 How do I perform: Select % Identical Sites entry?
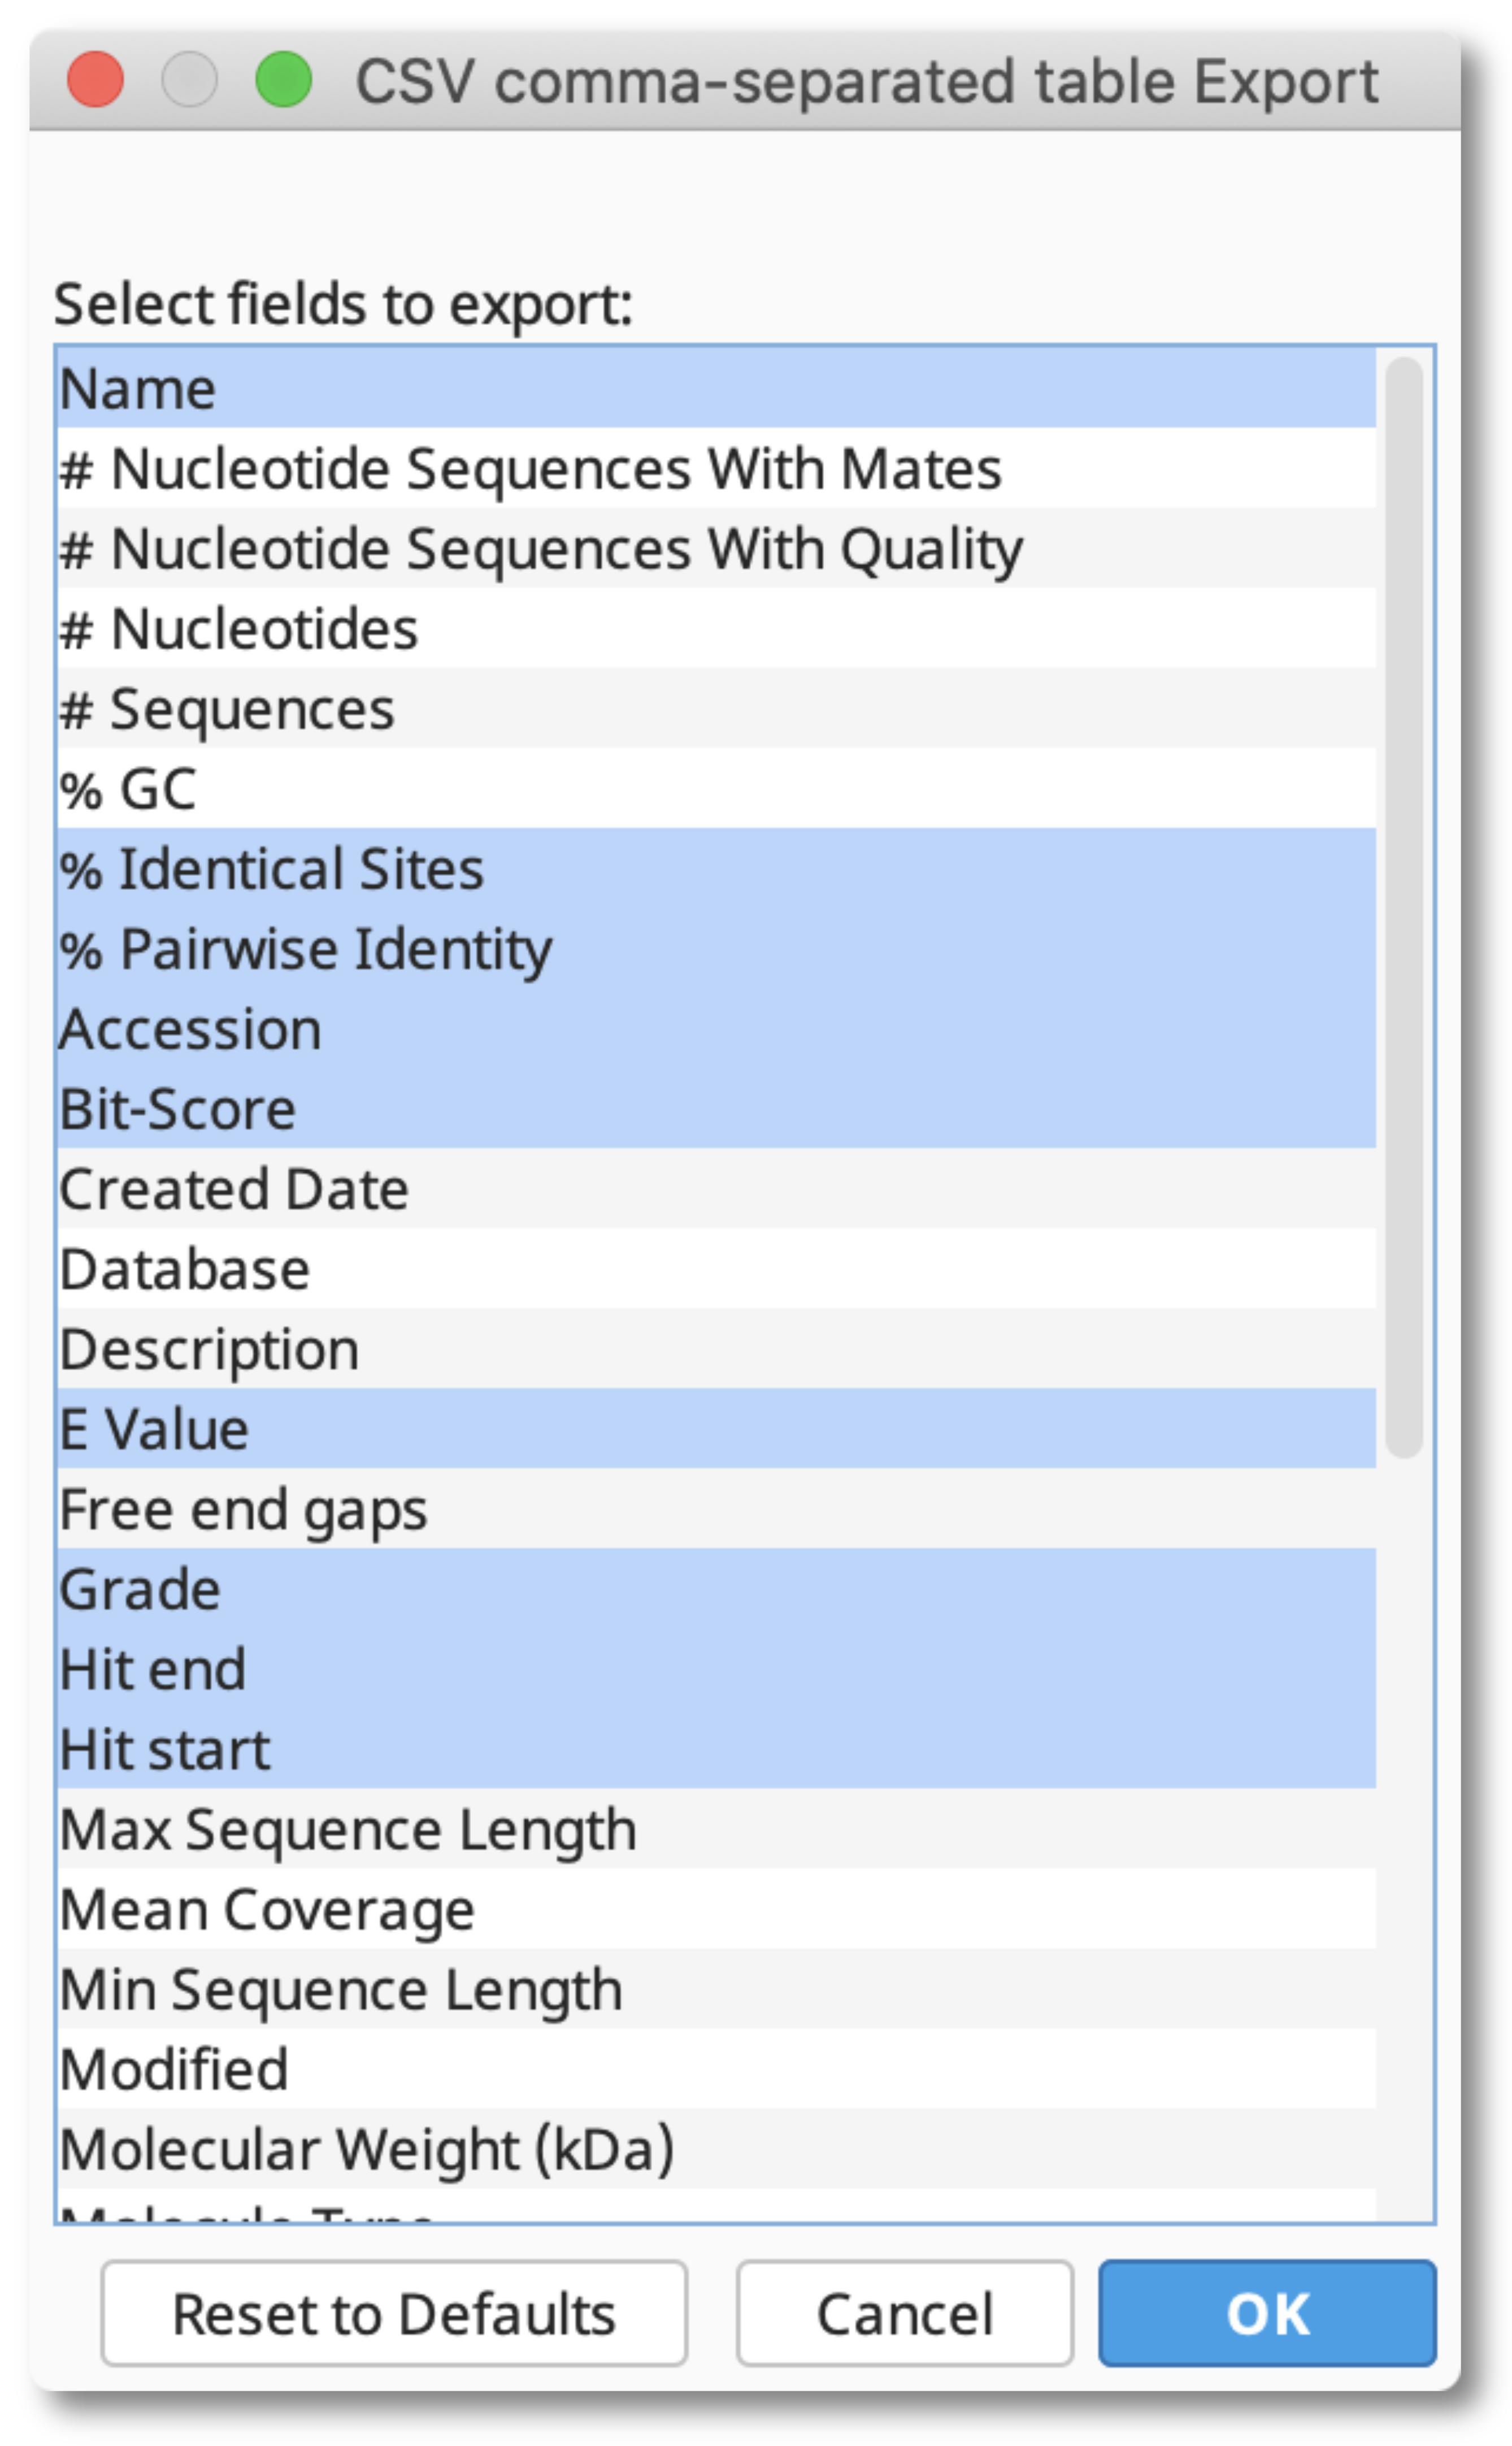pos(716,868)
